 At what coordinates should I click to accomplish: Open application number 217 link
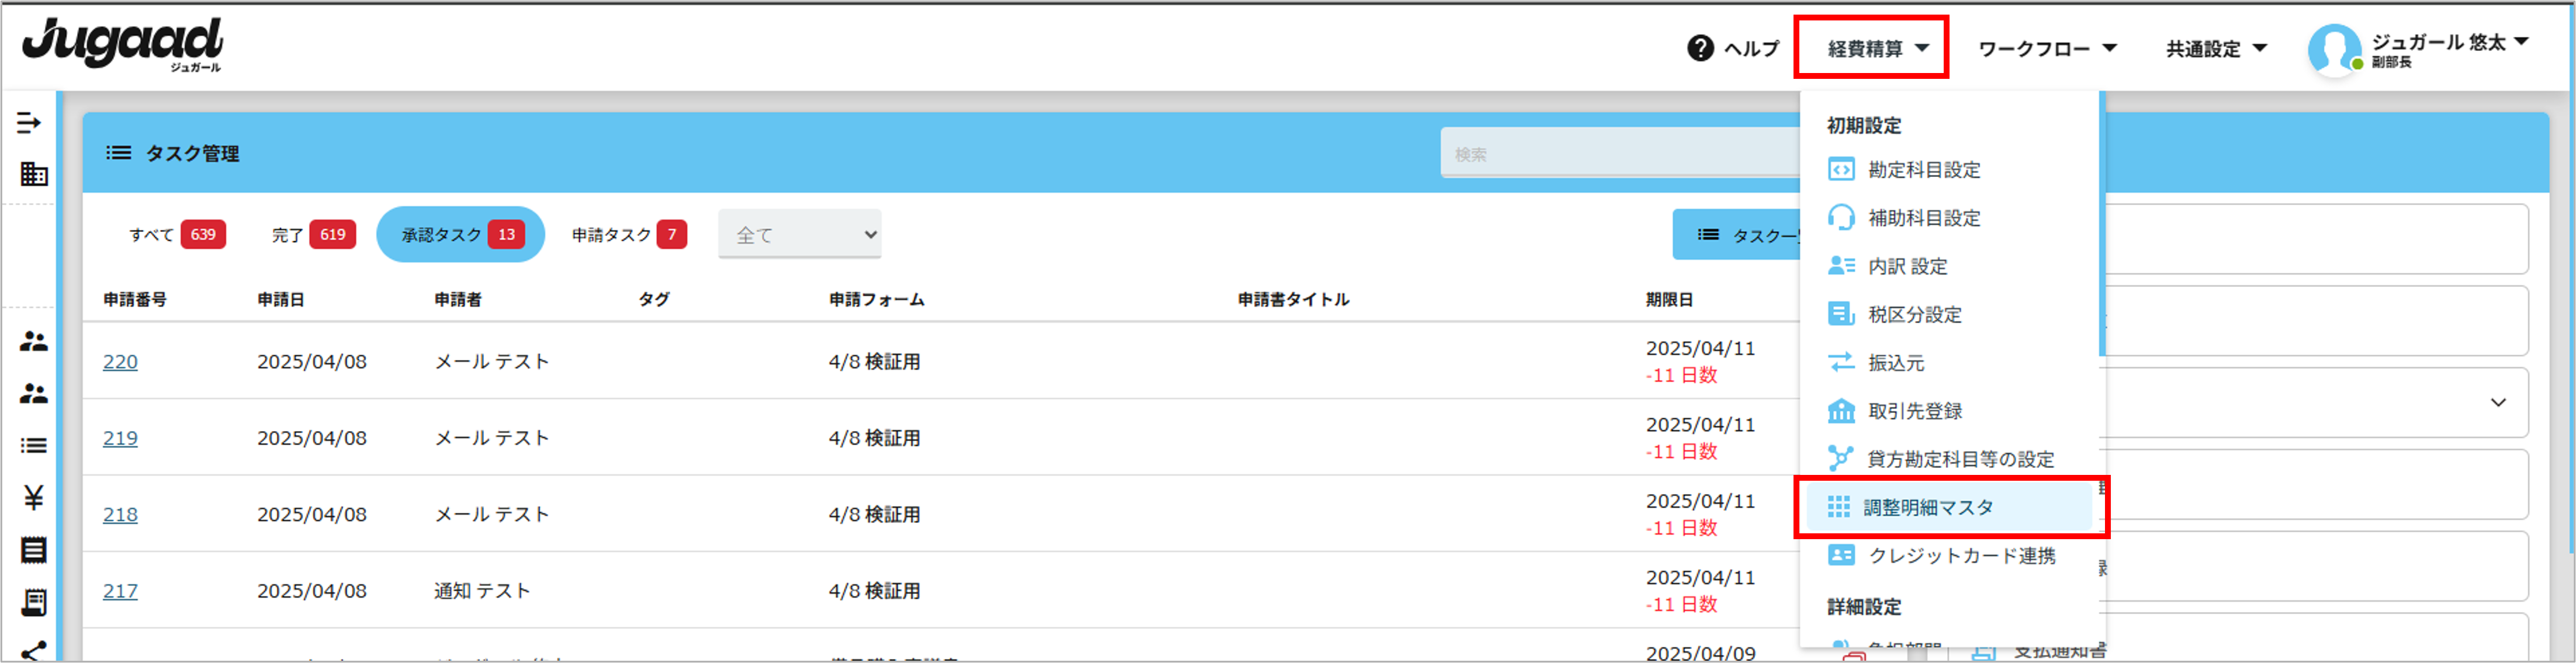pyautogui.click(x=120, y=591)
